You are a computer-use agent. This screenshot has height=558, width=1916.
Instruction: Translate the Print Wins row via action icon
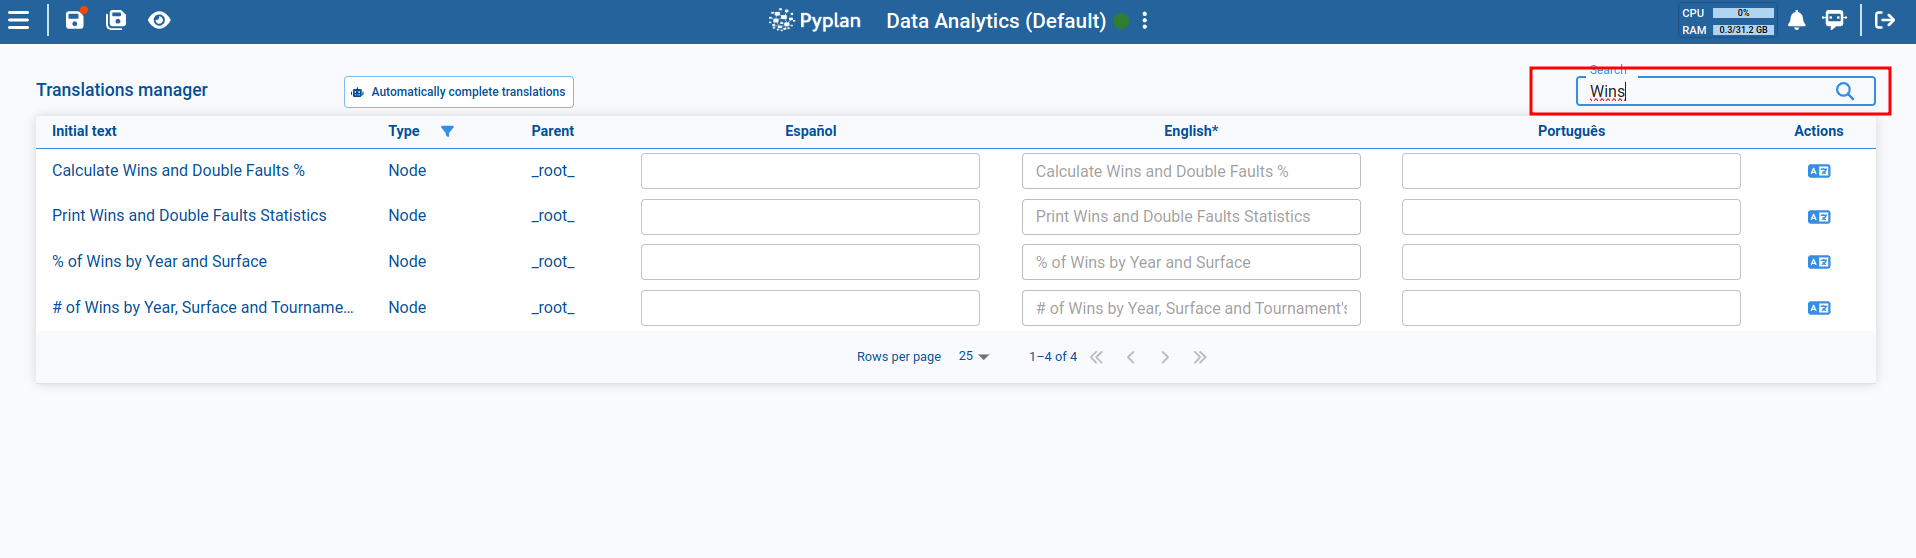point(1818,217)
